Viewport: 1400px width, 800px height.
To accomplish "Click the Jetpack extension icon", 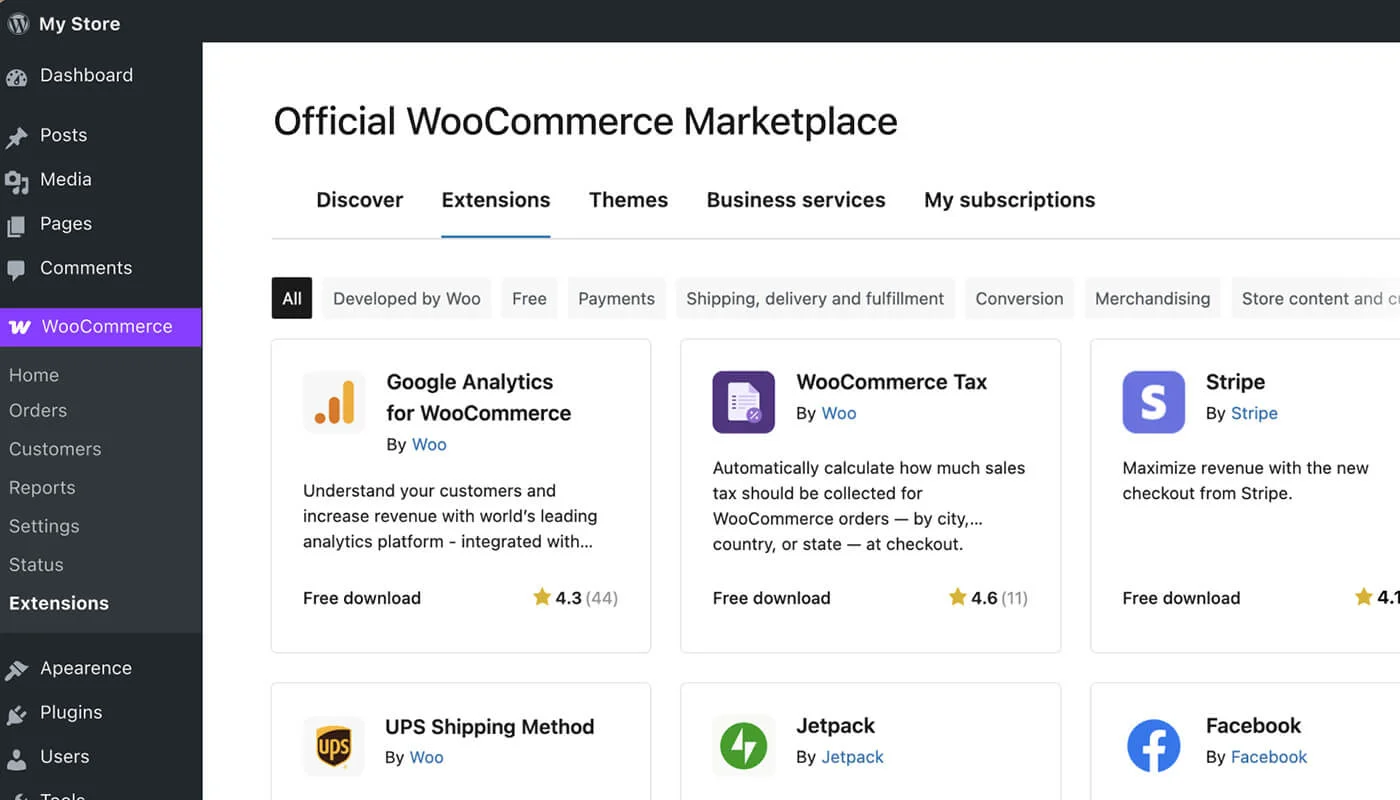I will 744,745.
